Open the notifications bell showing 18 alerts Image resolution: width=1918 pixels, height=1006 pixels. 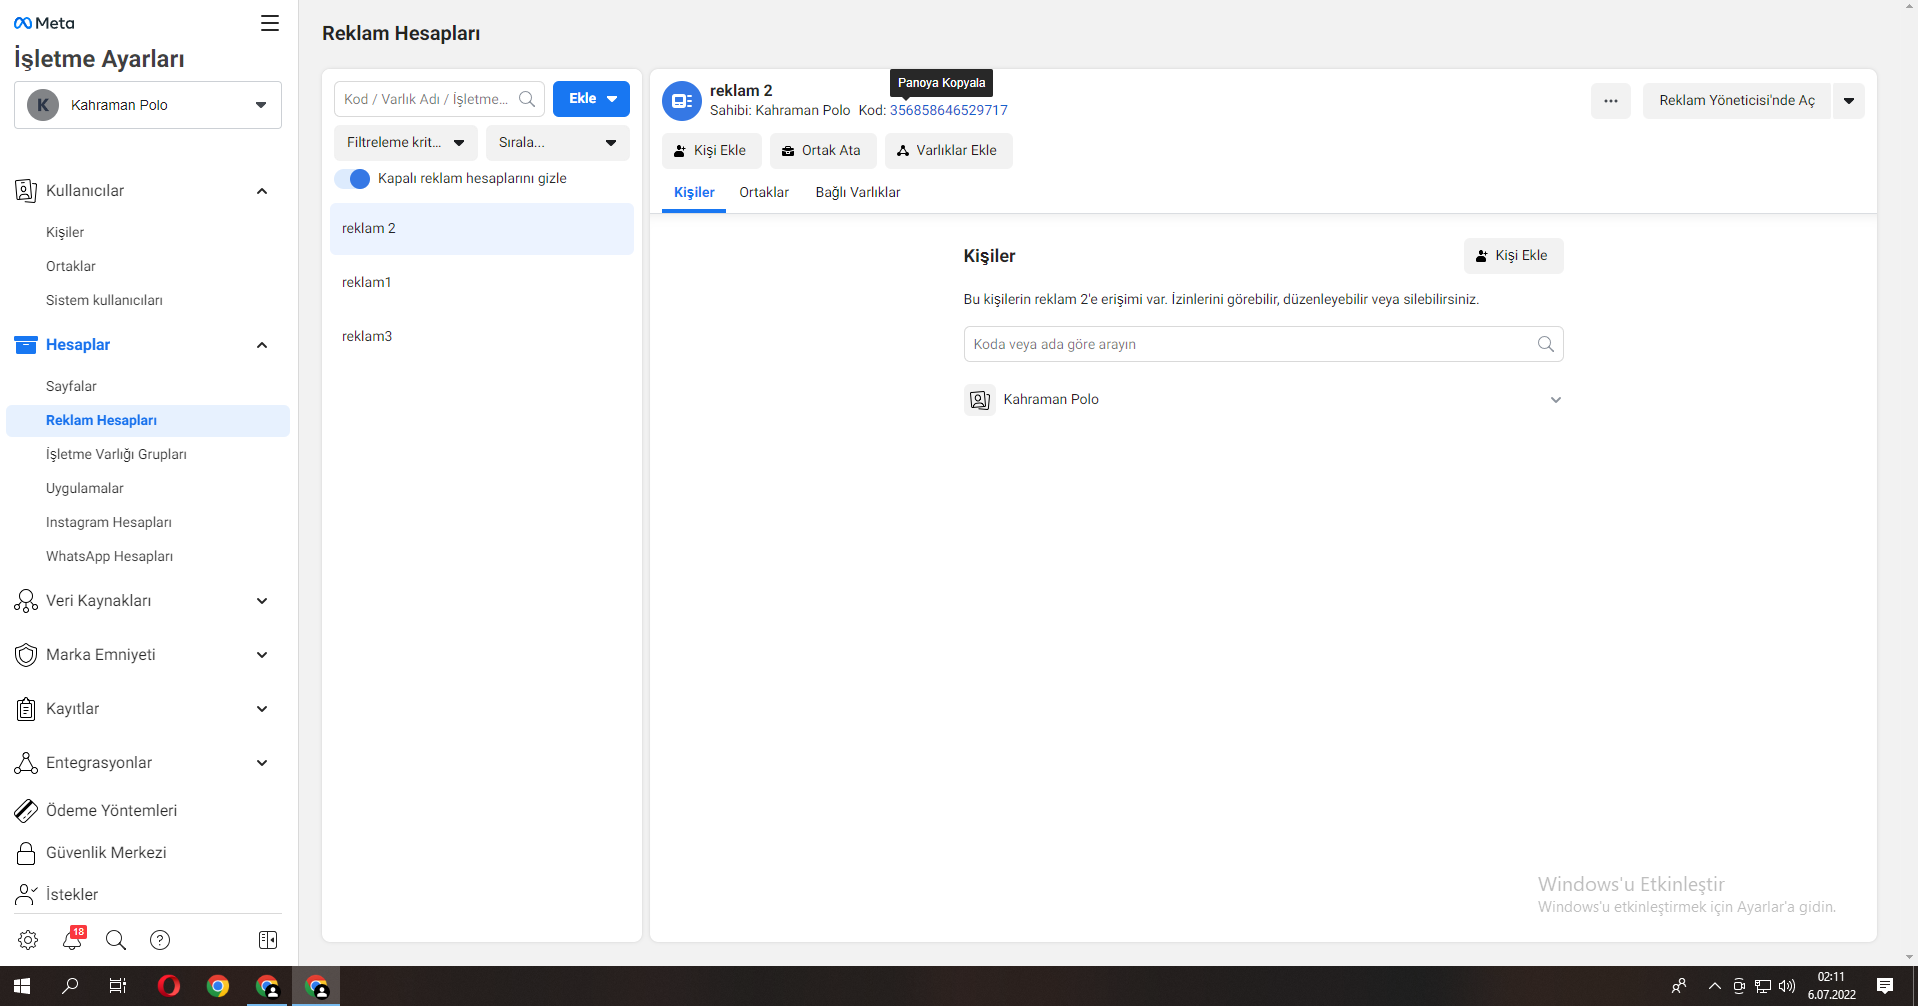tap(73, 939)
